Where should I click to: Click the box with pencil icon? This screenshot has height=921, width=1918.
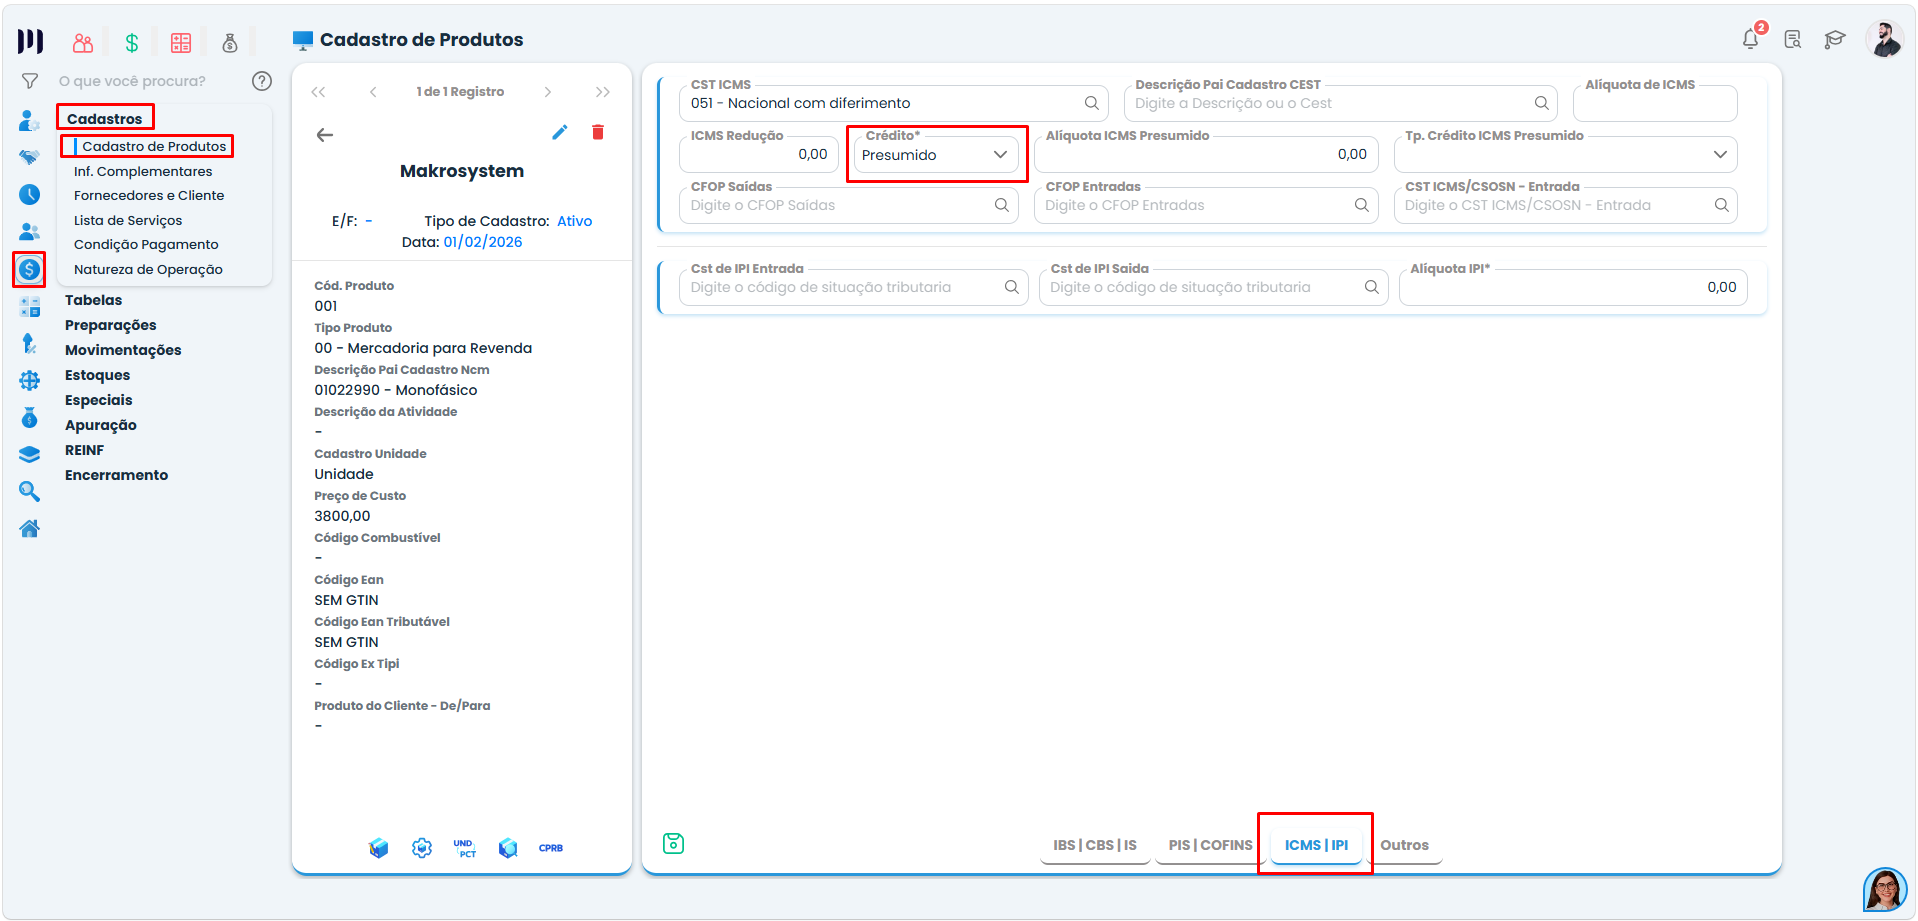click(x=378, y=848)
